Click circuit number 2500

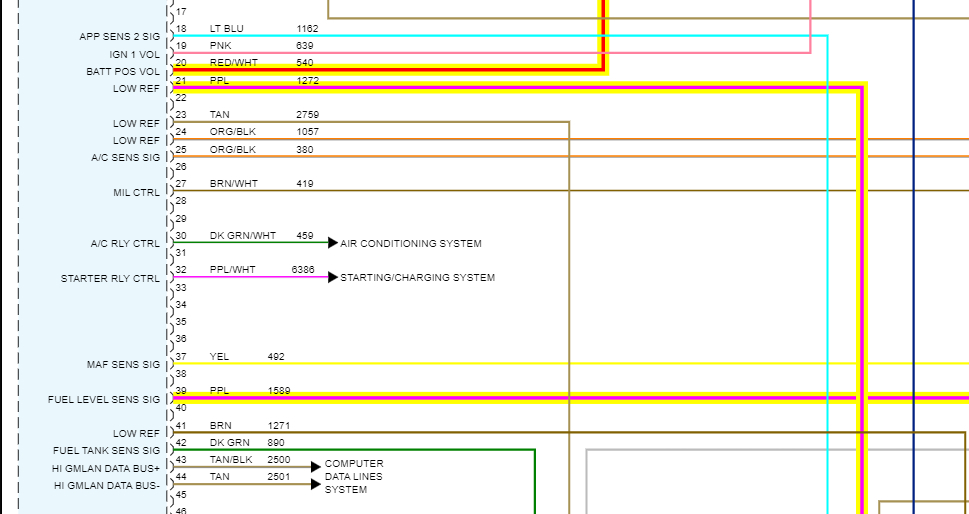279,460
